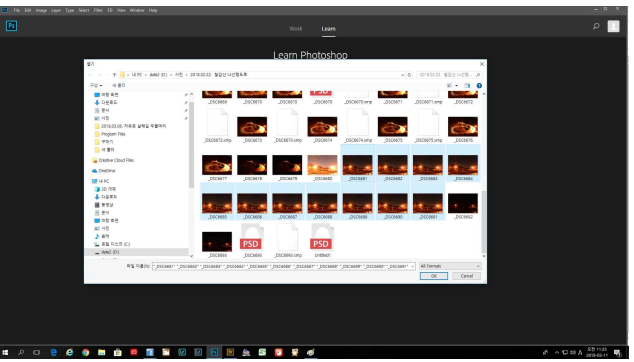Open the notification center icon

pos(617,353)
